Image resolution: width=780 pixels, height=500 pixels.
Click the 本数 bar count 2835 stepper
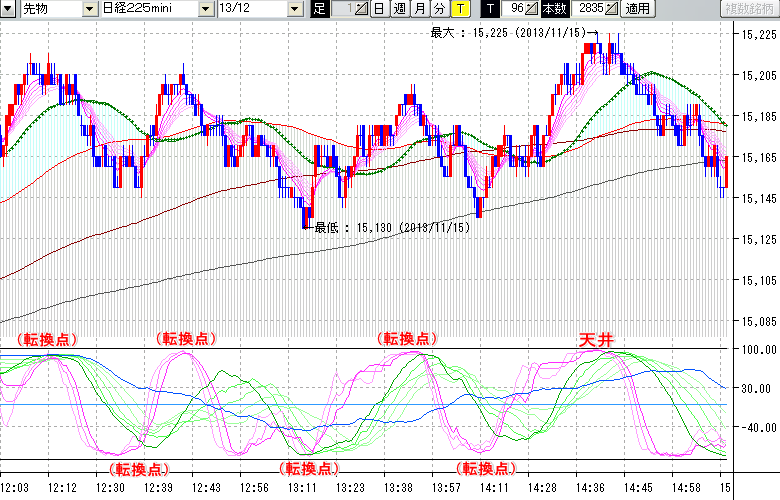(611, 9)
